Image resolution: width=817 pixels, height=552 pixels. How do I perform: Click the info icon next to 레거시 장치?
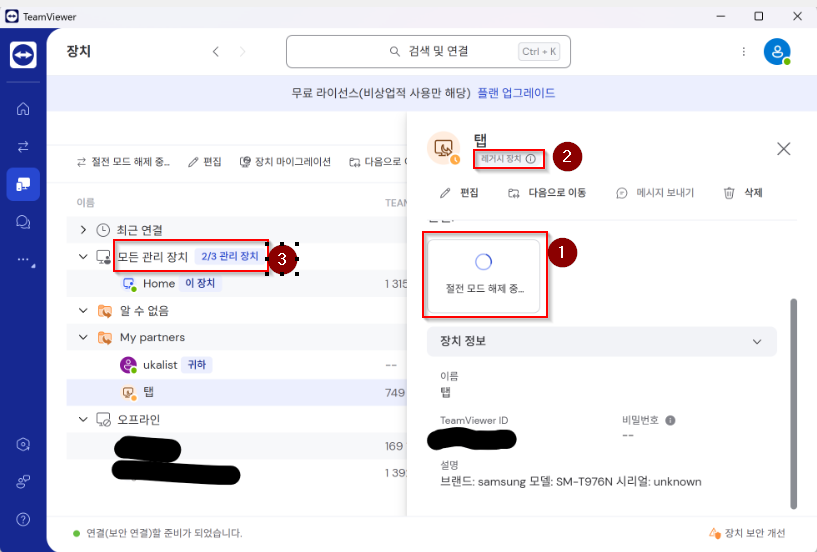530,159
